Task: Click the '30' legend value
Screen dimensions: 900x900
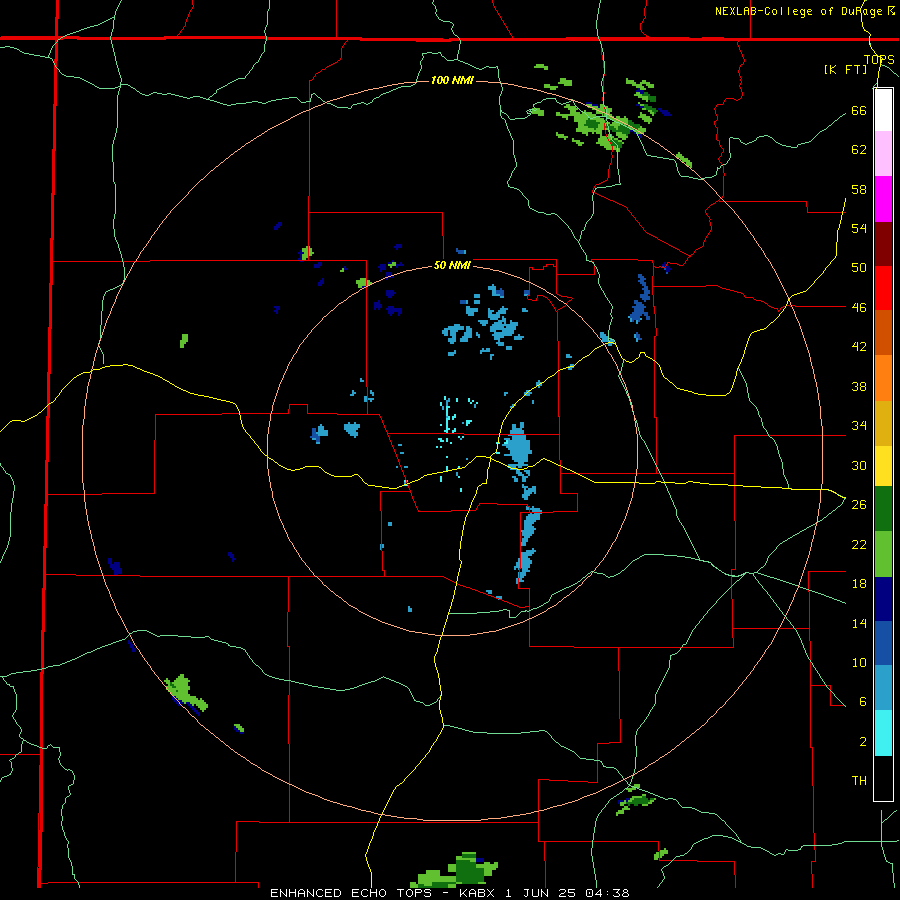Action: [x=859, y=465]
